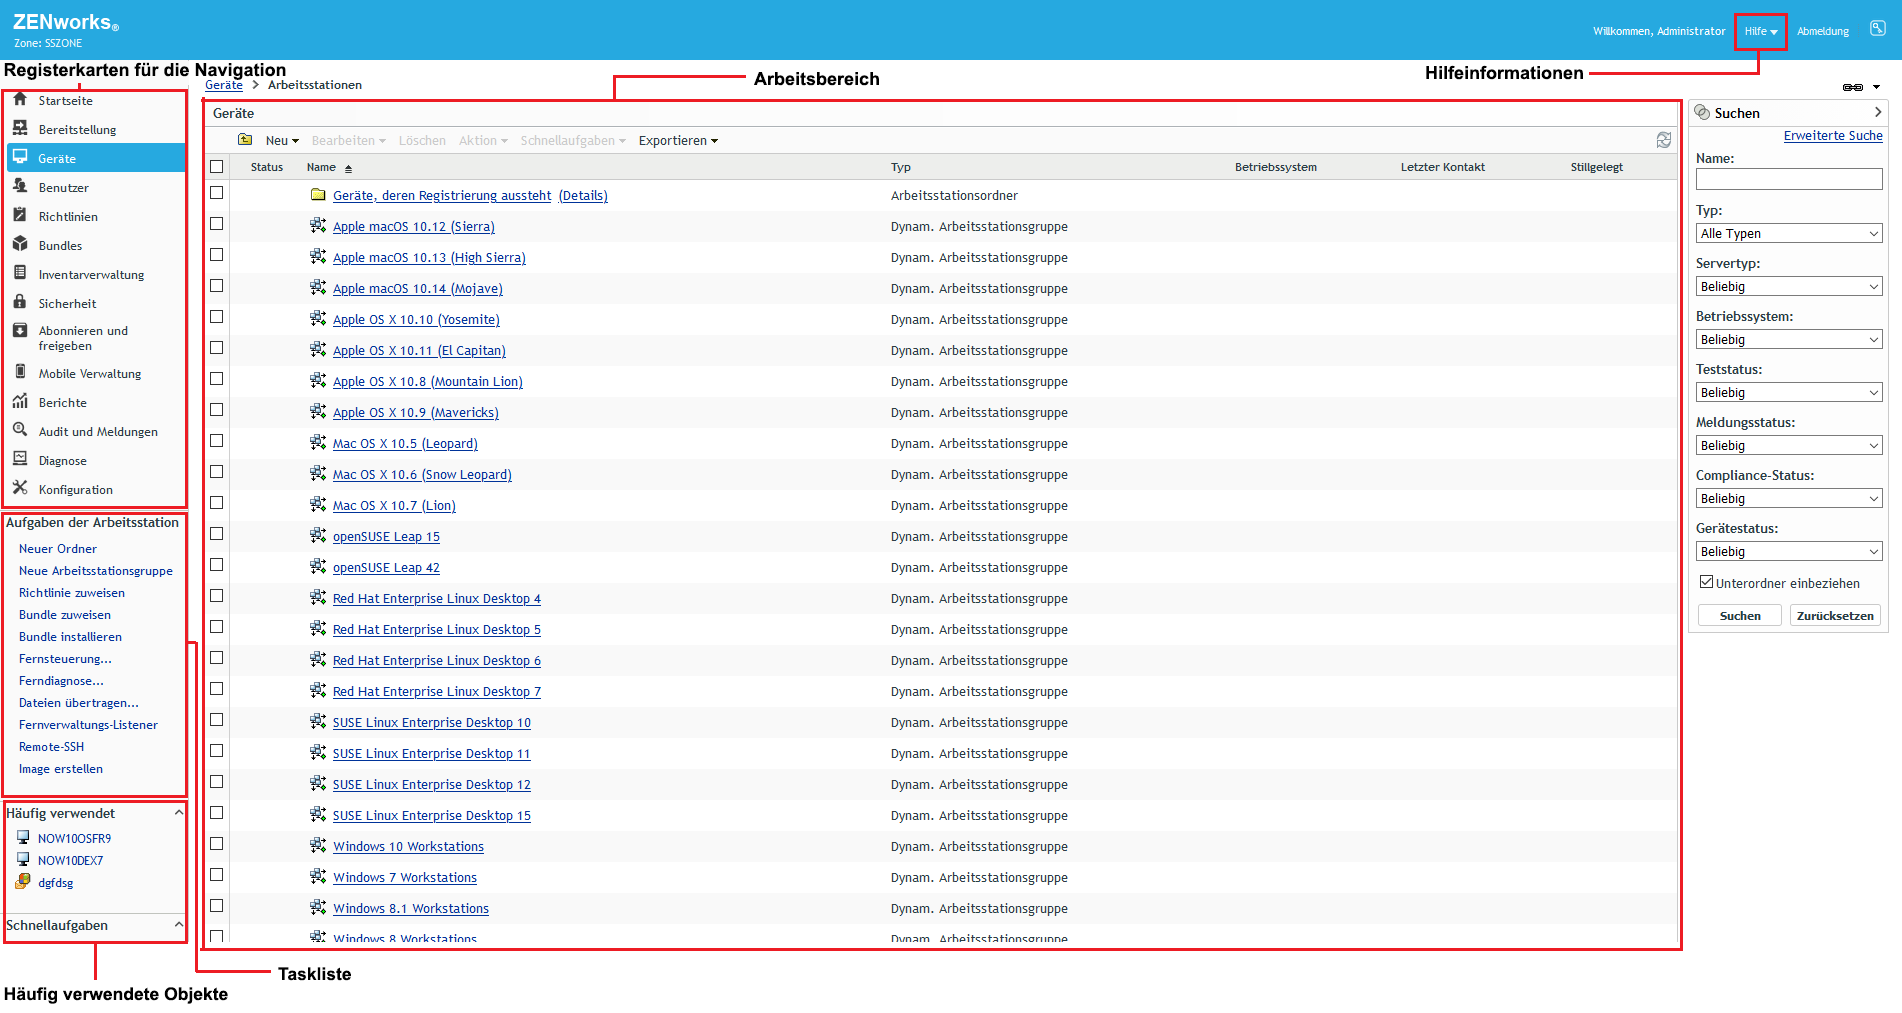Open the Erweiterte Suche link
This screenshot has height=1013, width=1902.
pyautogui.click(x=1833, y=136)
